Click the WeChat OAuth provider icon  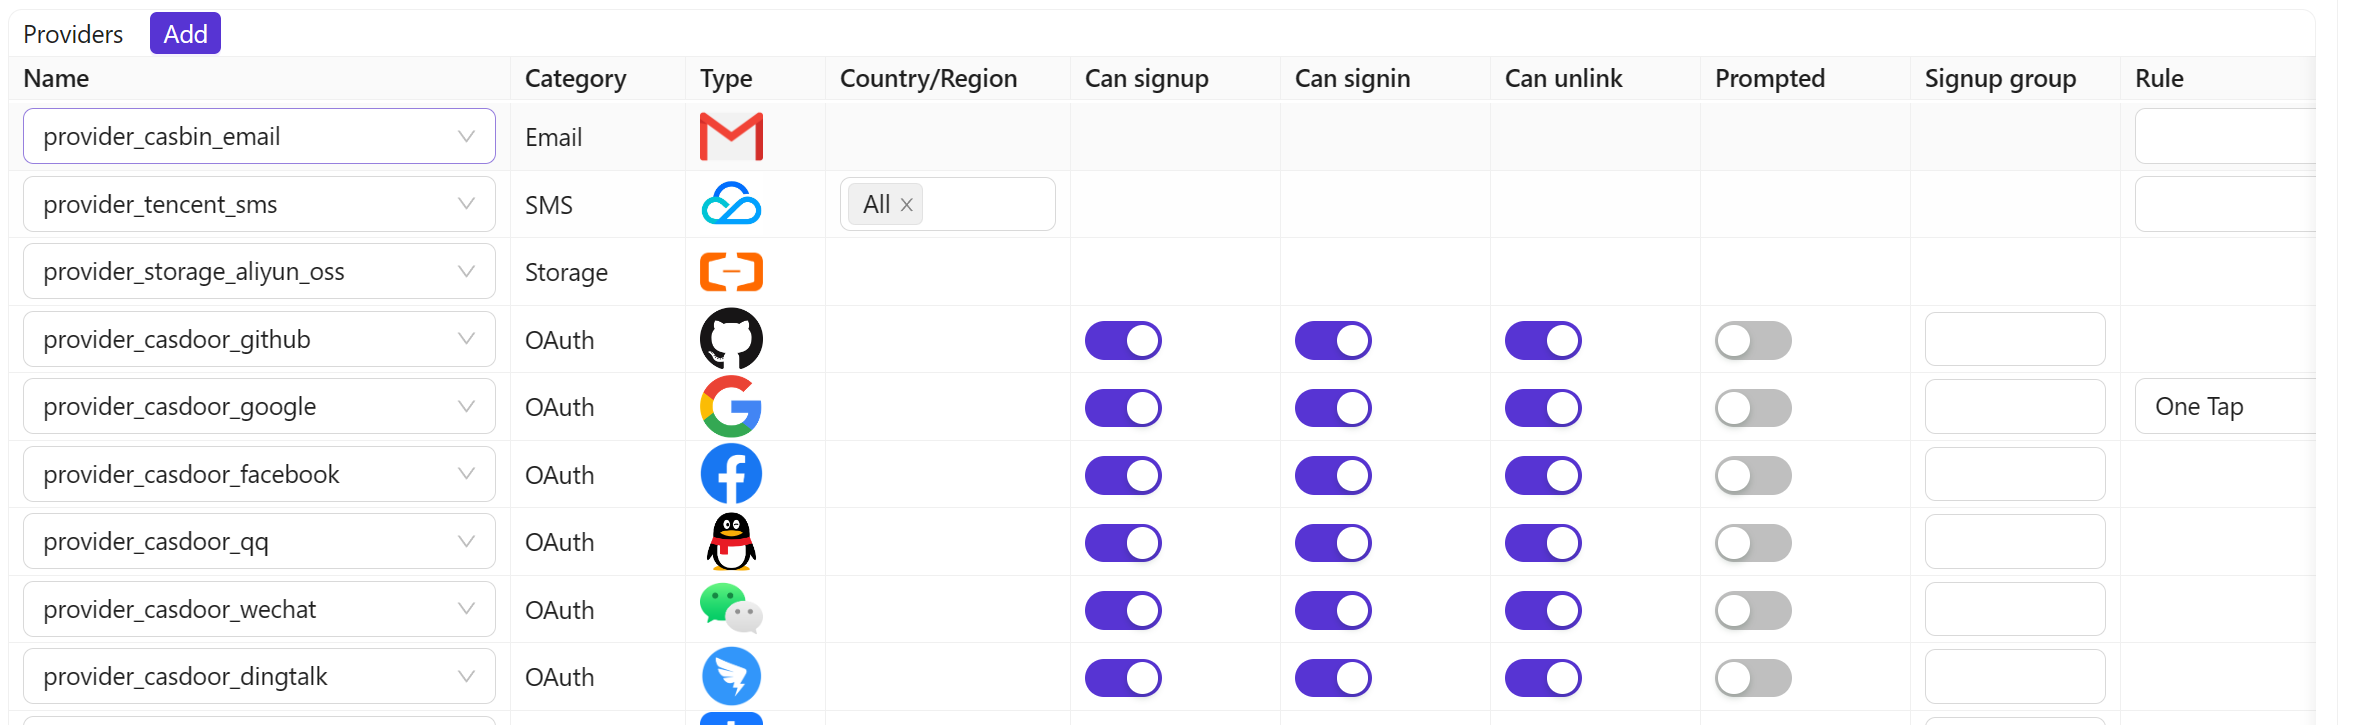click(731, 609)
